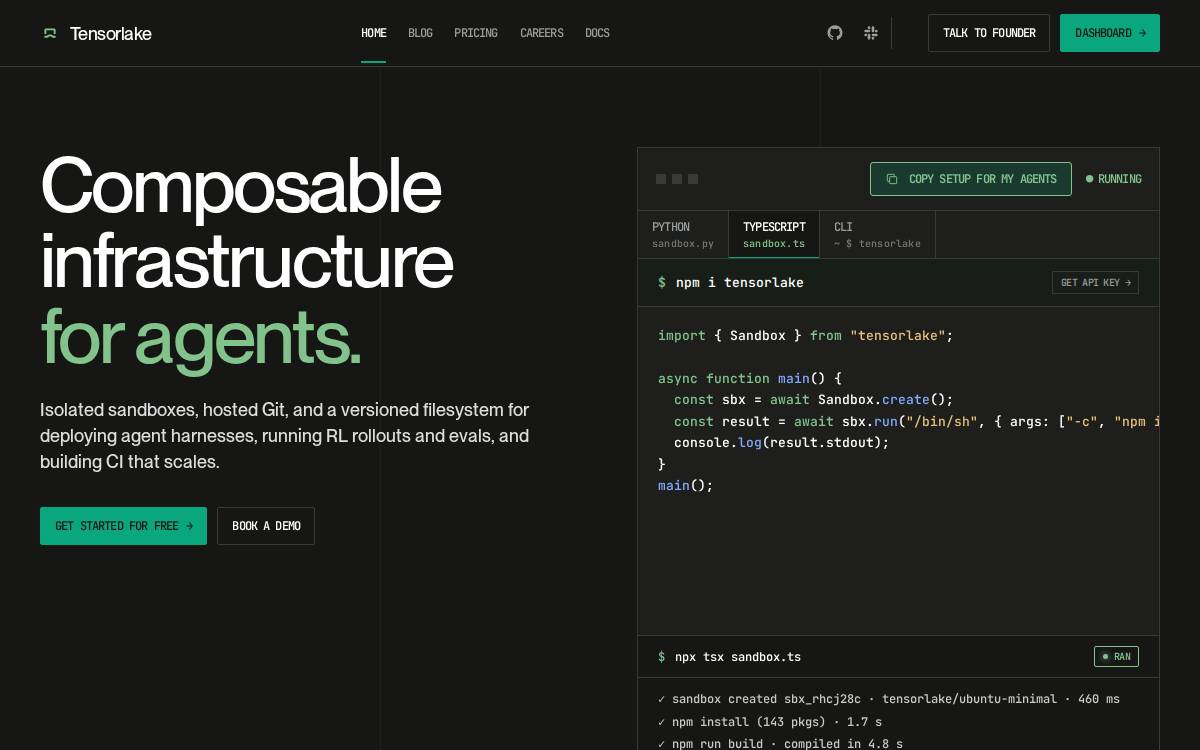Click the 'Composable infrastructure' headline
Image resolution: width=1200 pixels, height=750 pixels.
click(x=247, y=223)
